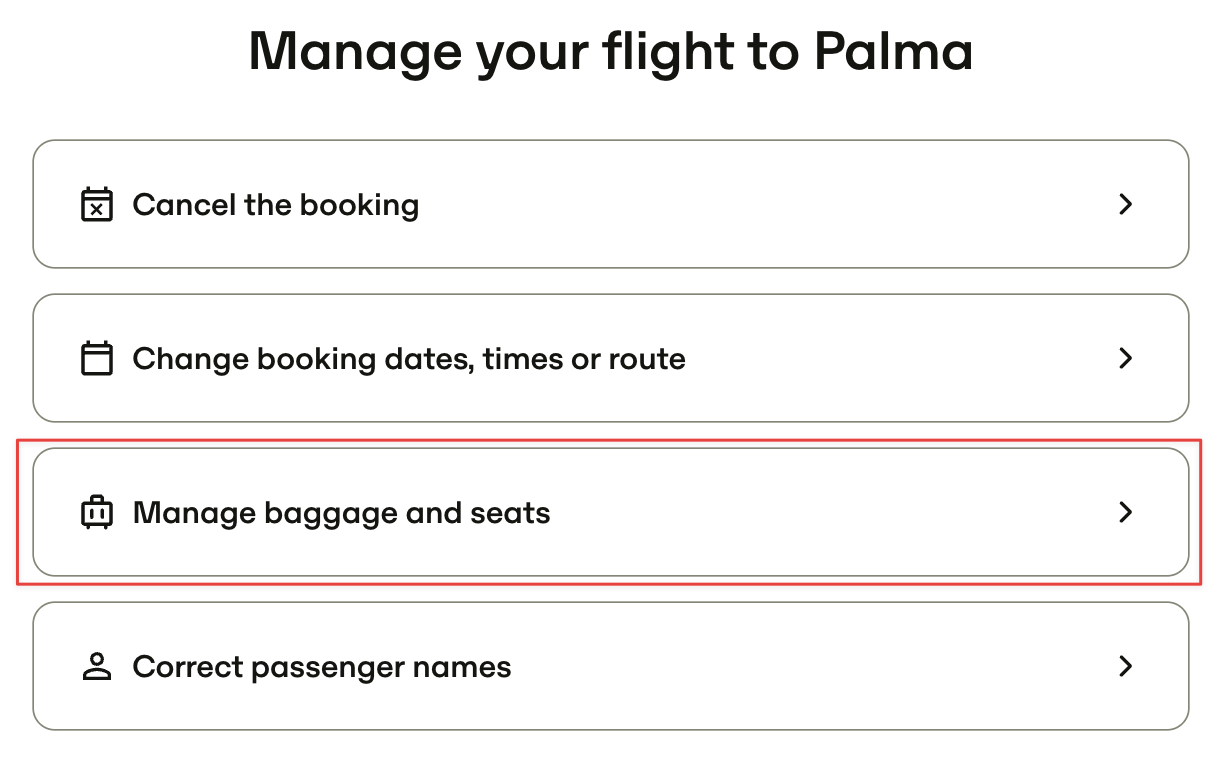Click the person icon for passenger names
The width and height of the screenshot is (1226, 757).
97,666
